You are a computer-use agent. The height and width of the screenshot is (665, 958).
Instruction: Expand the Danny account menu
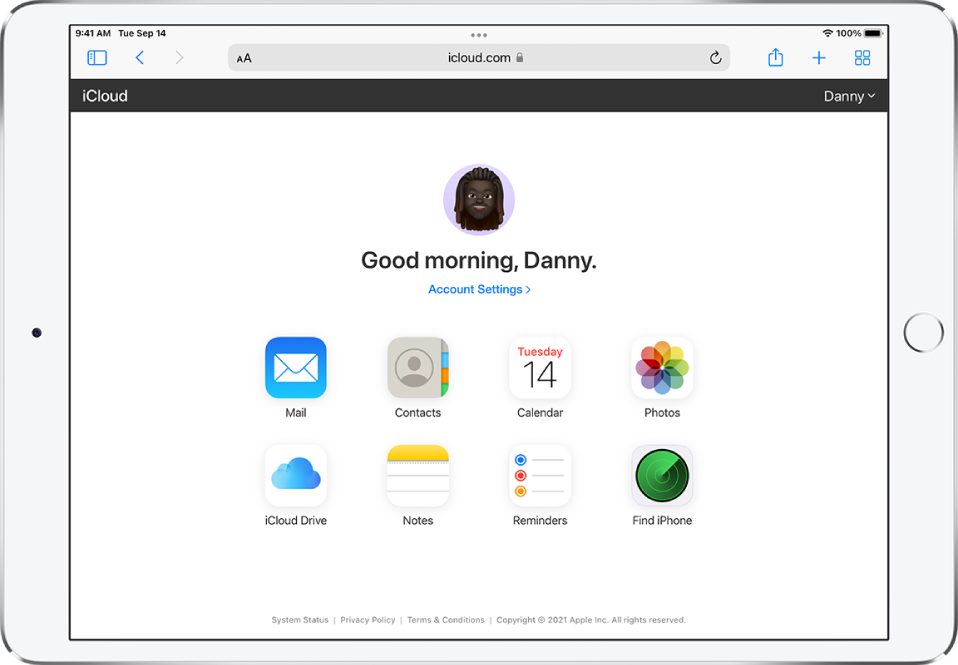(x=849, y=96)
